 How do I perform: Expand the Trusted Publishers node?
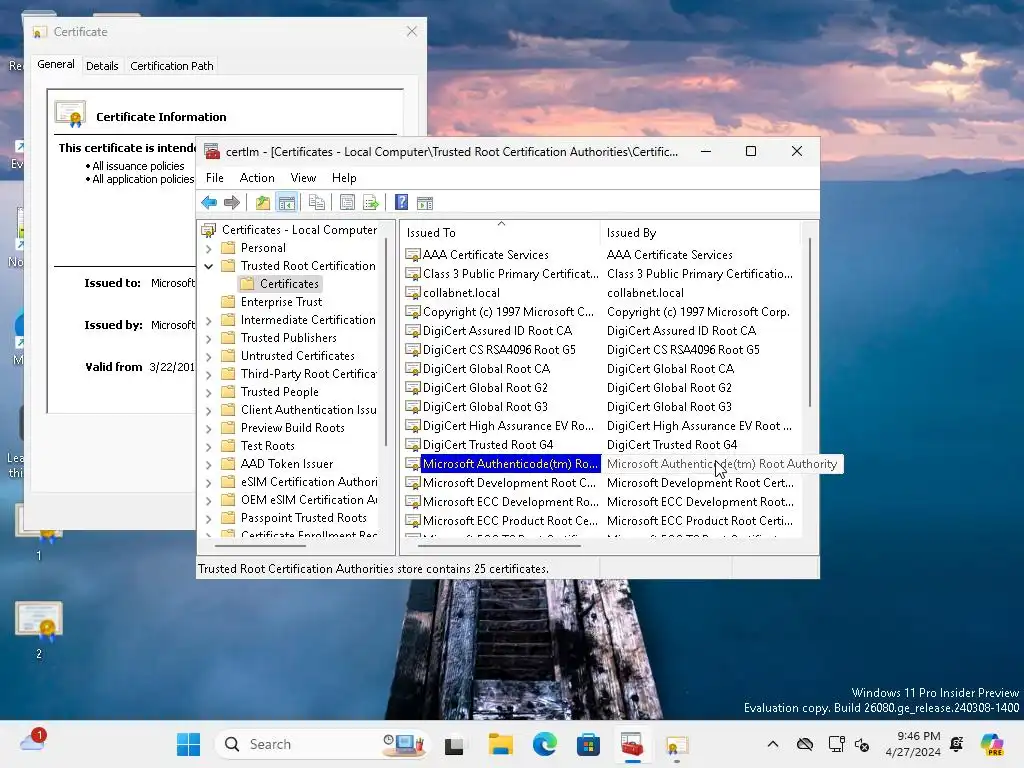point(208,338)
